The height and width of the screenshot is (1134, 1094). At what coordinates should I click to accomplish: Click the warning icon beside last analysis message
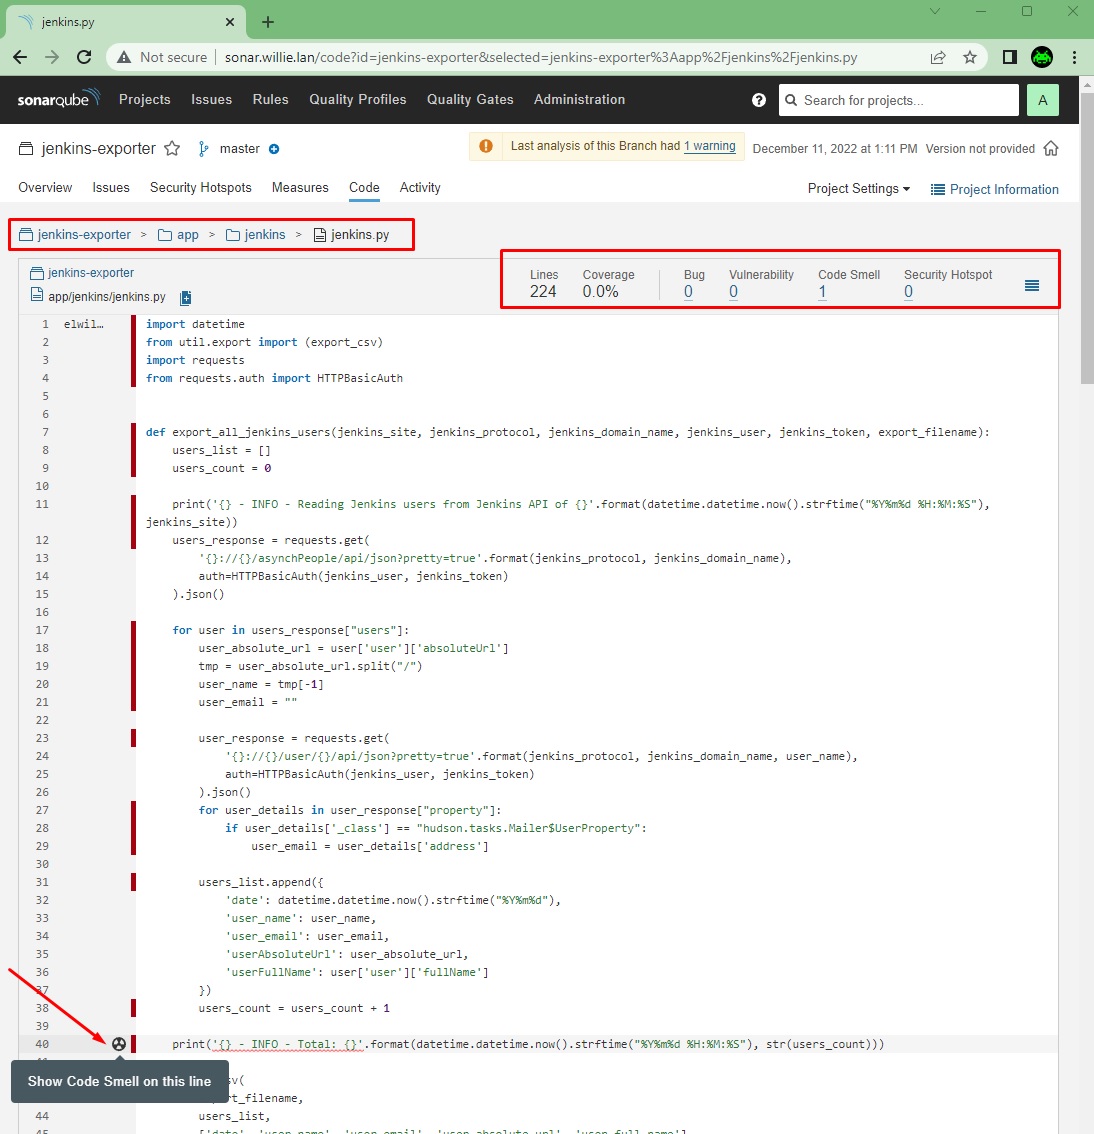(485, 146)
